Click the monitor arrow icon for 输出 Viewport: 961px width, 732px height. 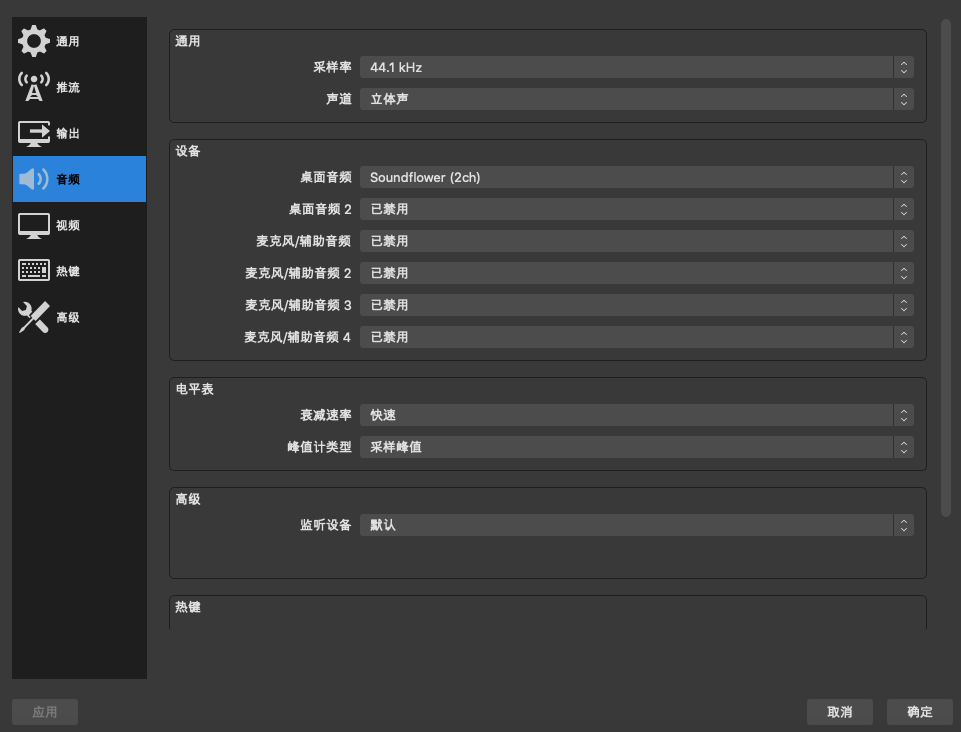34,133
